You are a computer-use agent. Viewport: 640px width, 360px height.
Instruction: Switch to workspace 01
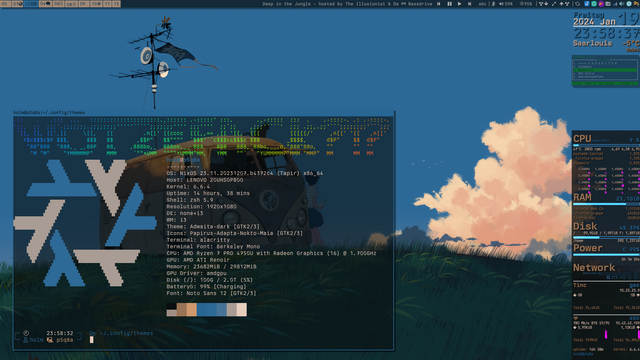(17, 4)
